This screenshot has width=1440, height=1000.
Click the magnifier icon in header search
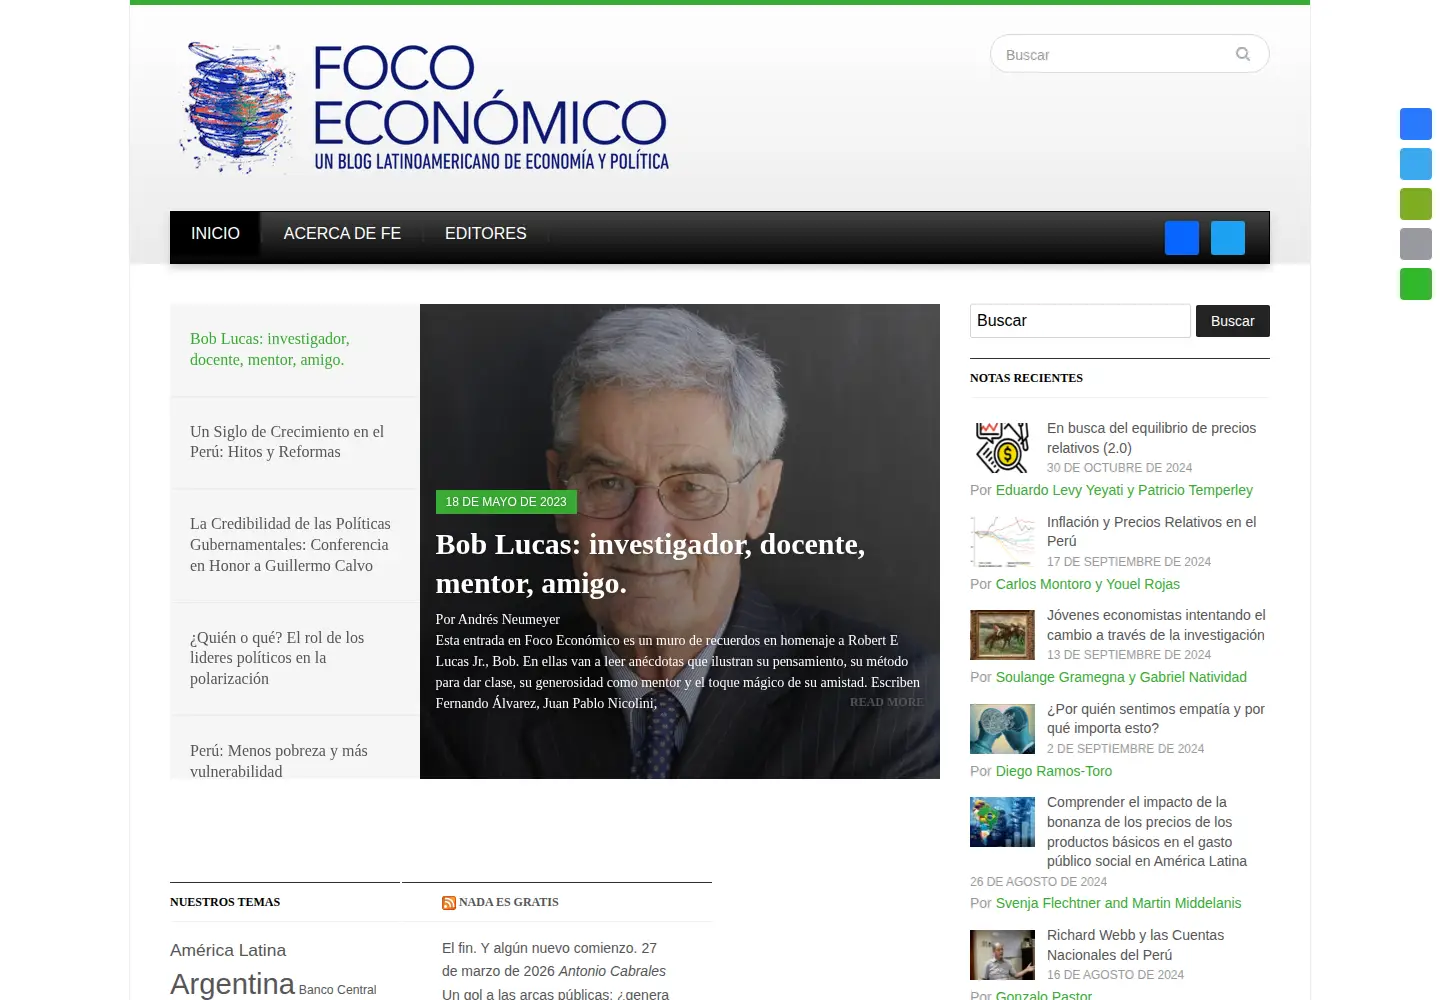pyautogui.click(x=1242, y=54)
